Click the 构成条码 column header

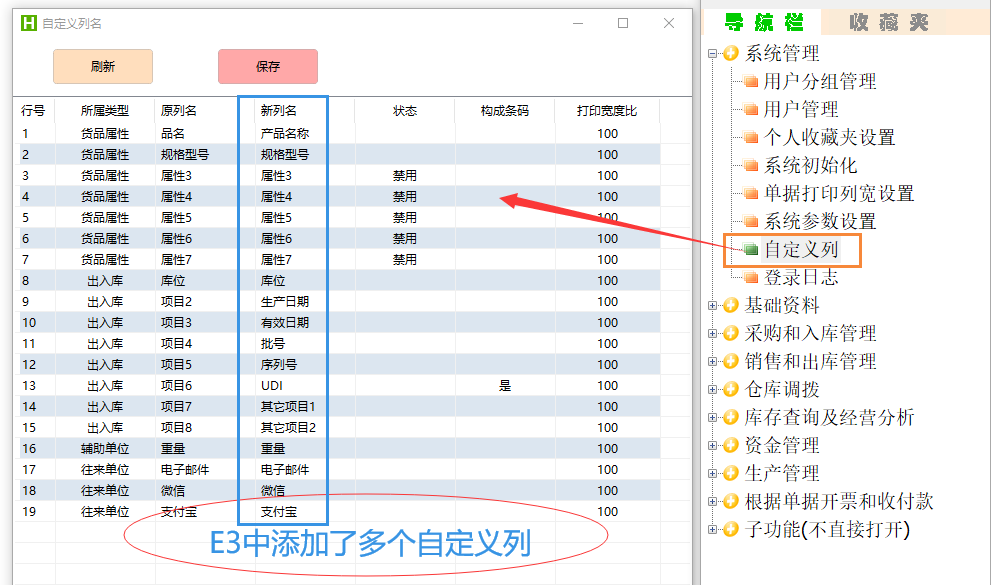pyautogui.click(x=504, y=111)
